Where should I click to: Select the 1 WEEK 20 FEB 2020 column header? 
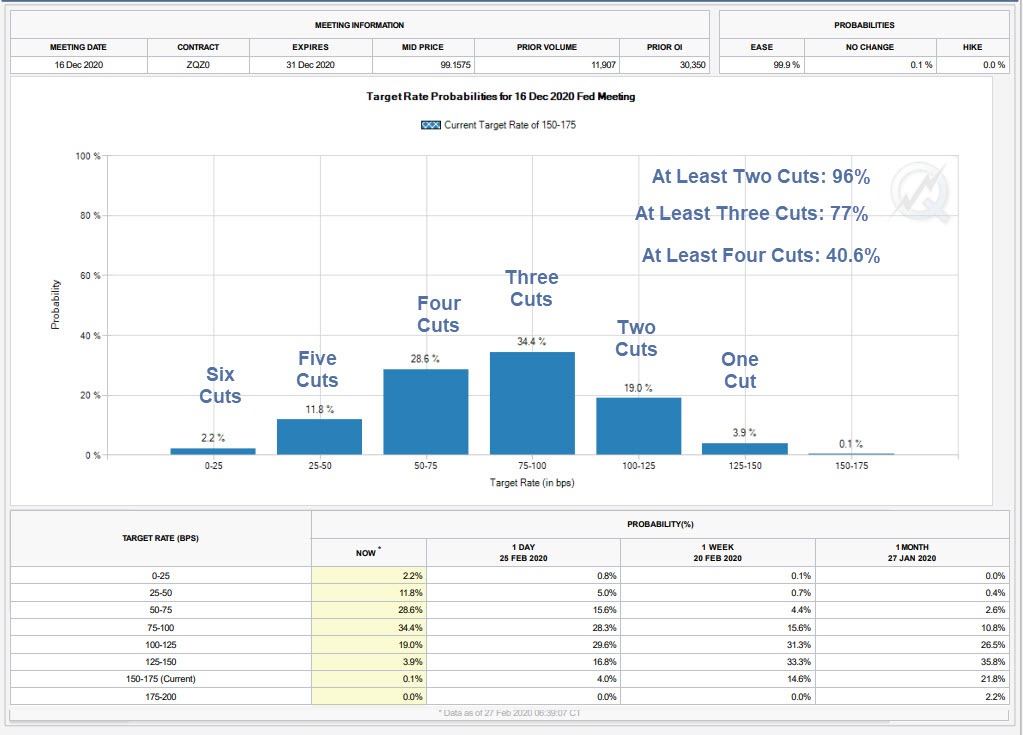point(717,552)
